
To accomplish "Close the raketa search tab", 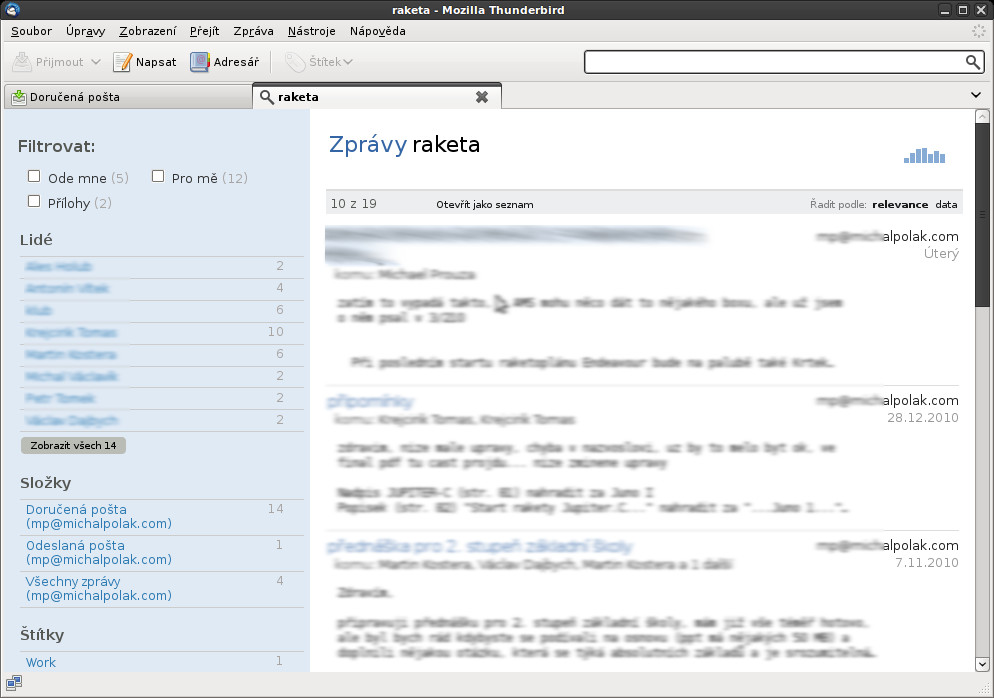I will [482, 97].
